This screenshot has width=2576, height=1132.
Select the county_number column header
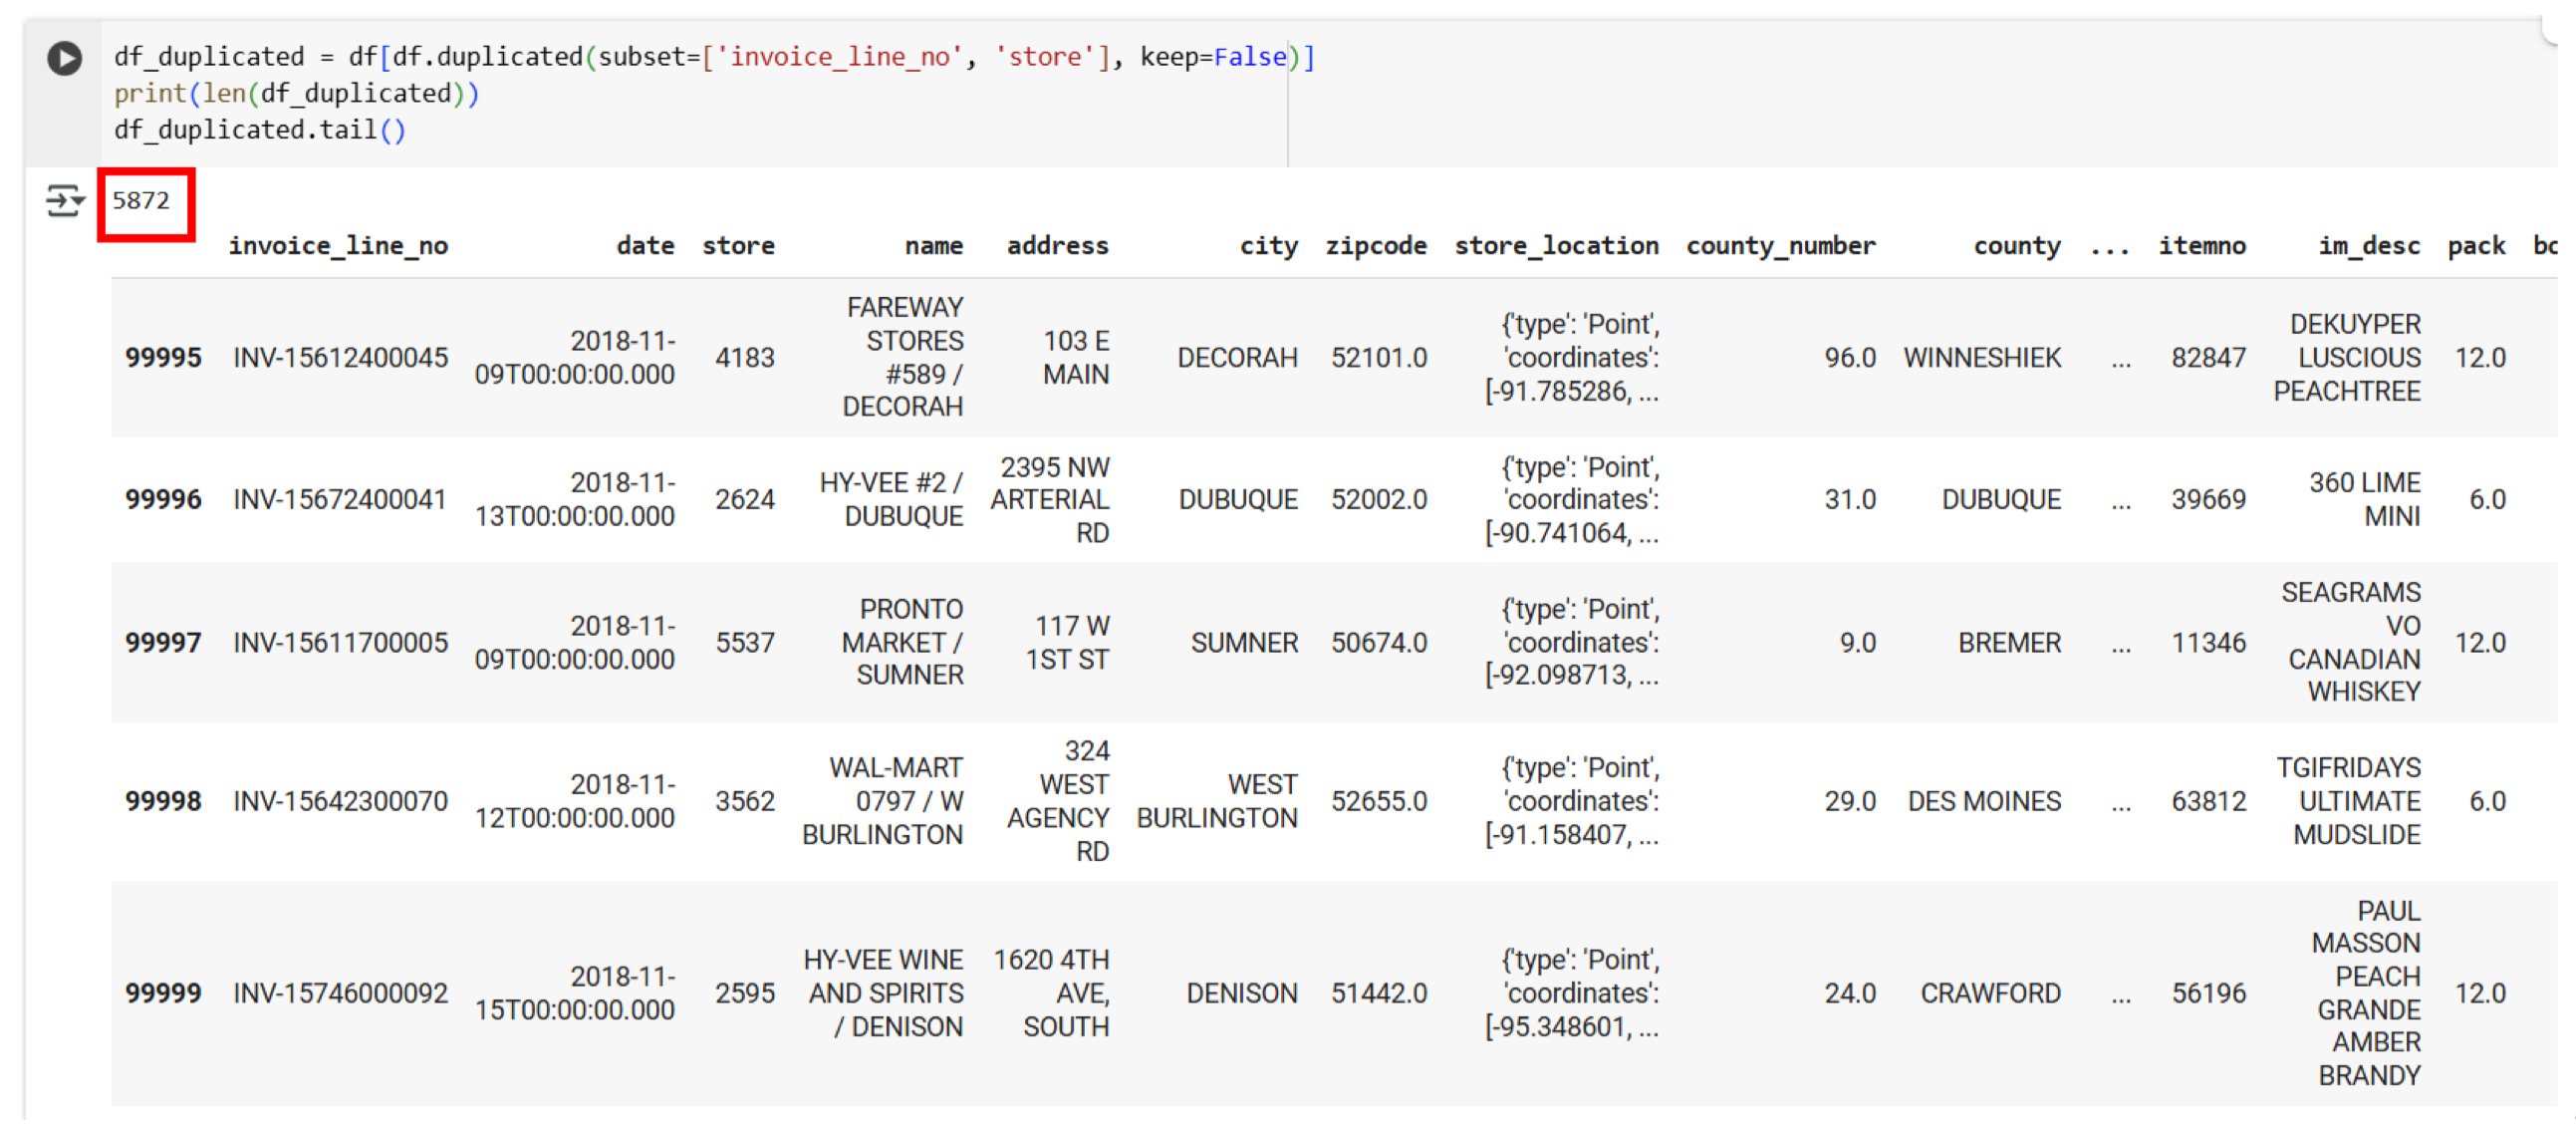click(1780, 246)
